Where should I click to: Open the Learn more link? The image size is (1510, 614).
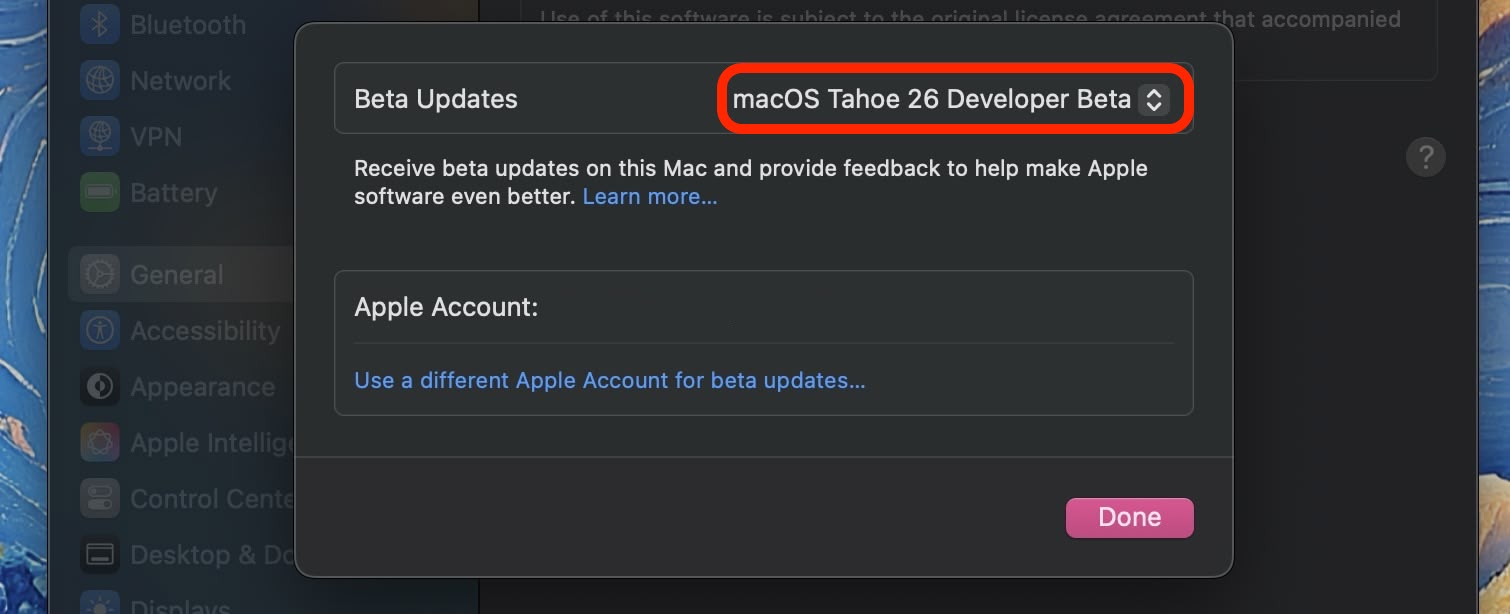pos(650,197)
